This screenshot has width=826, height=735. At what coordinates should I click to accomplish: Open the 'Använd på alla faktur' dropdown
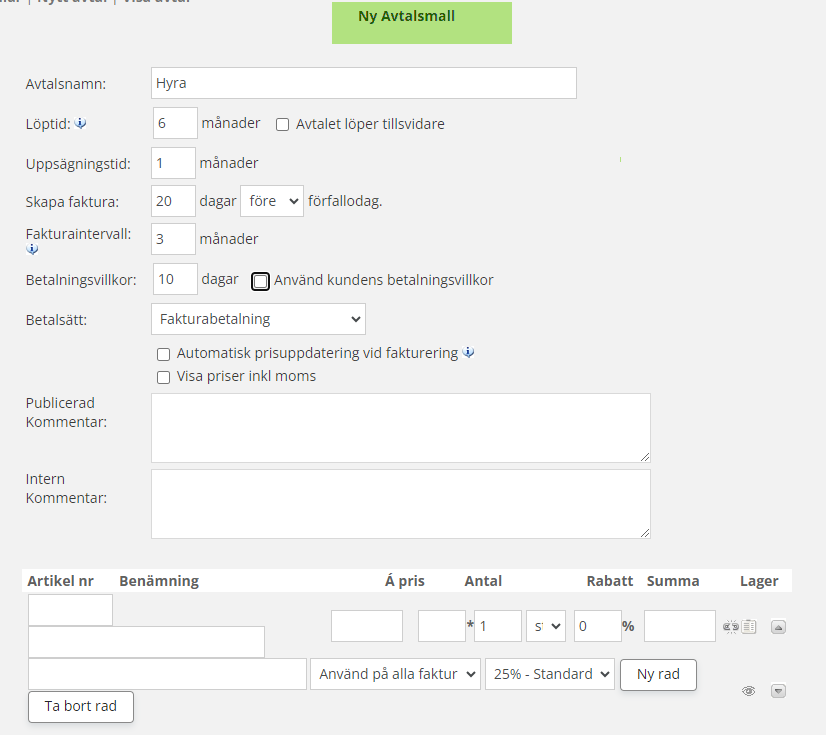point(396,674)
